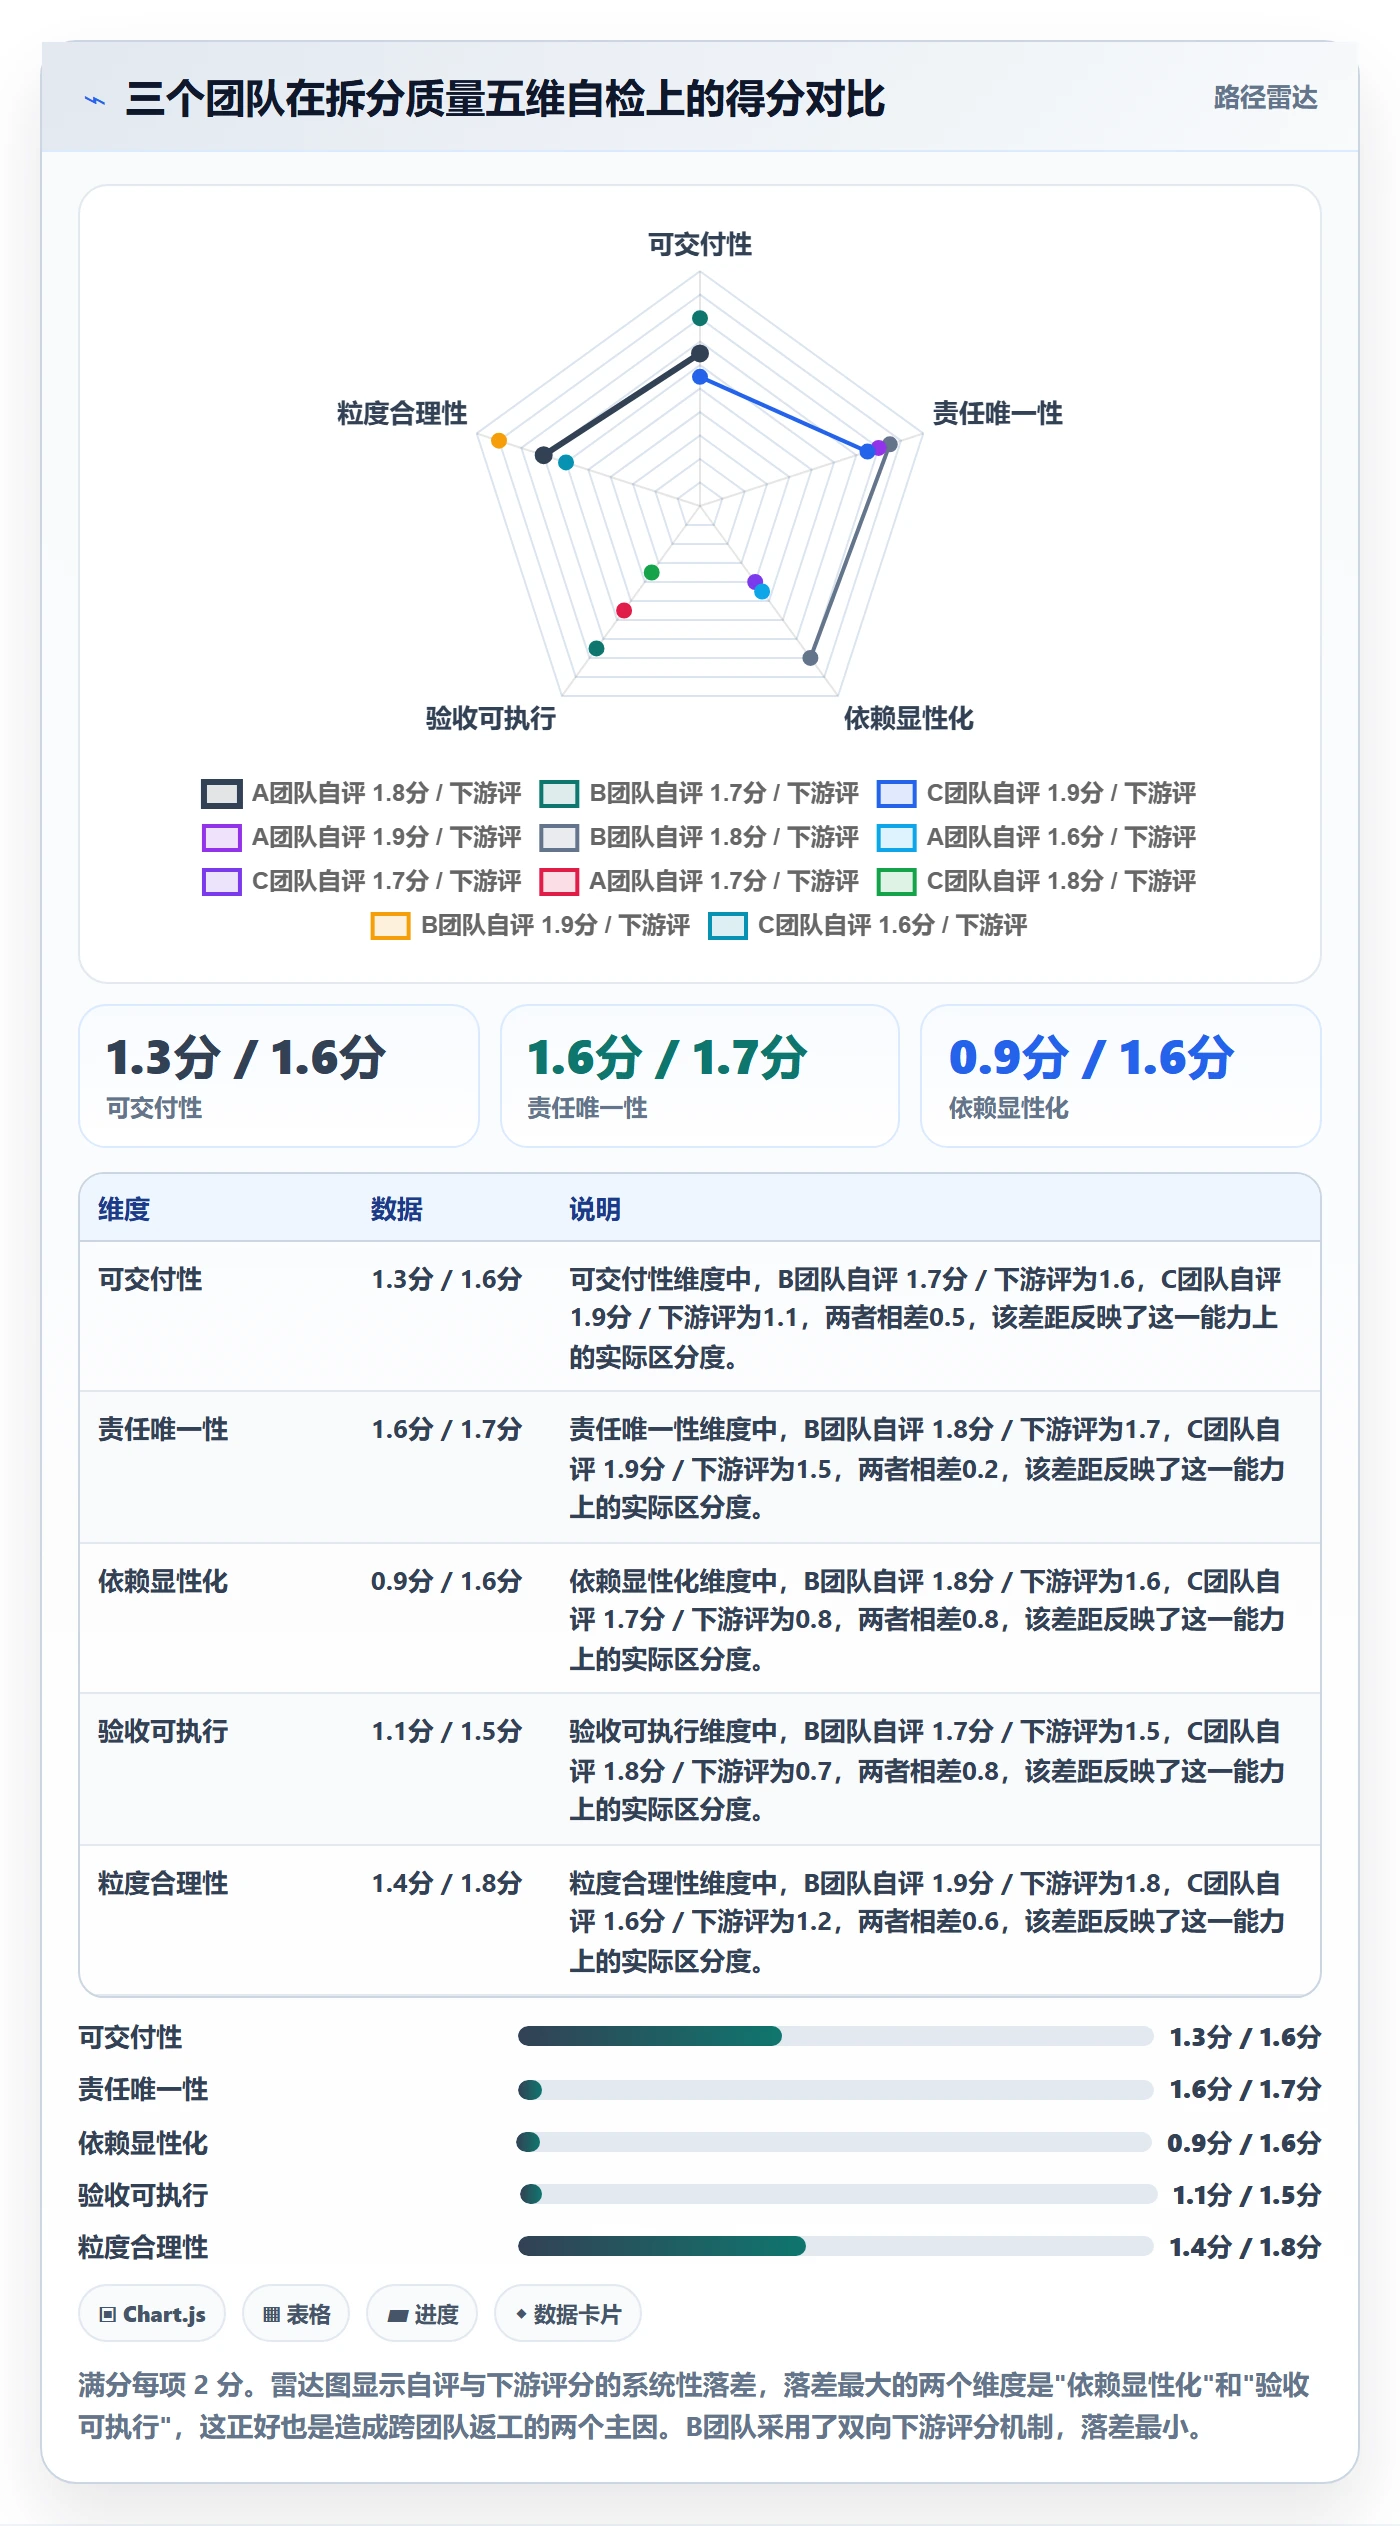Click the 验收可执行 progress bar
Viewport: 1400px width, 2526px height.
838,2194
